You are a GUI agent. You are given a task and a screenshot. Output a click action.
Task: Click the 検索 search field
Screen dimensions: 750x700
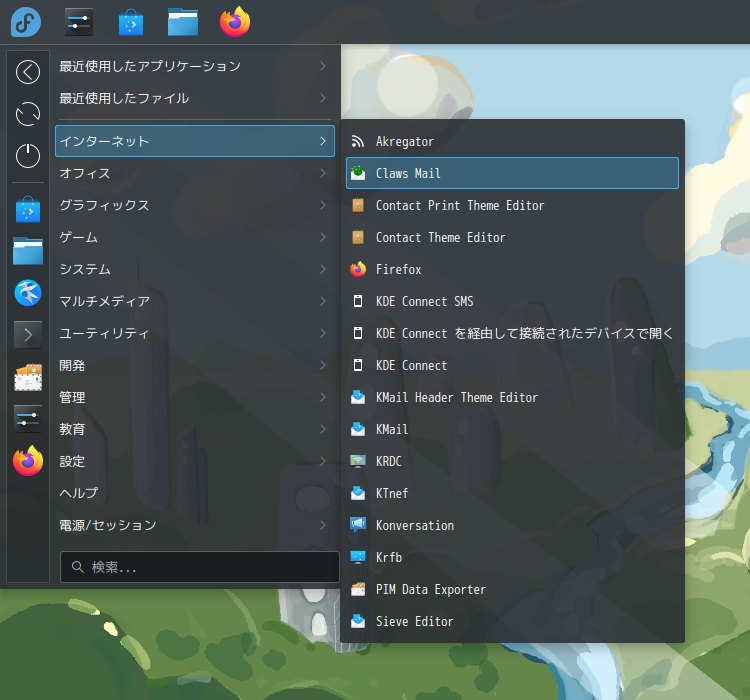[x=199, y=567]
